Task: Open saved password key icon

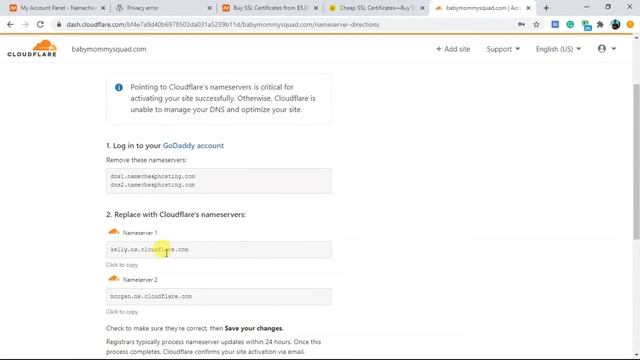Action: pos(521,24)
